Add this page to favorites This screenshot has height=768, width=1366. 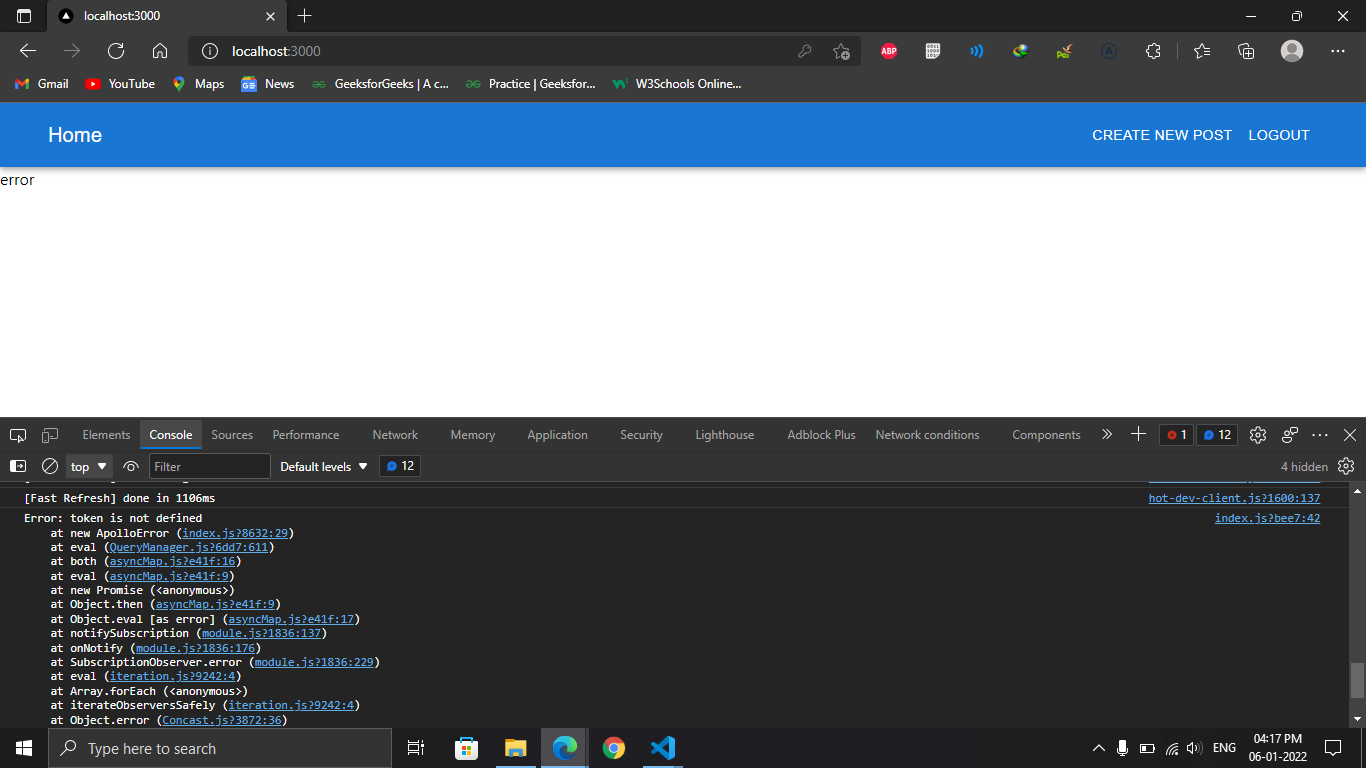coord(842,51)
